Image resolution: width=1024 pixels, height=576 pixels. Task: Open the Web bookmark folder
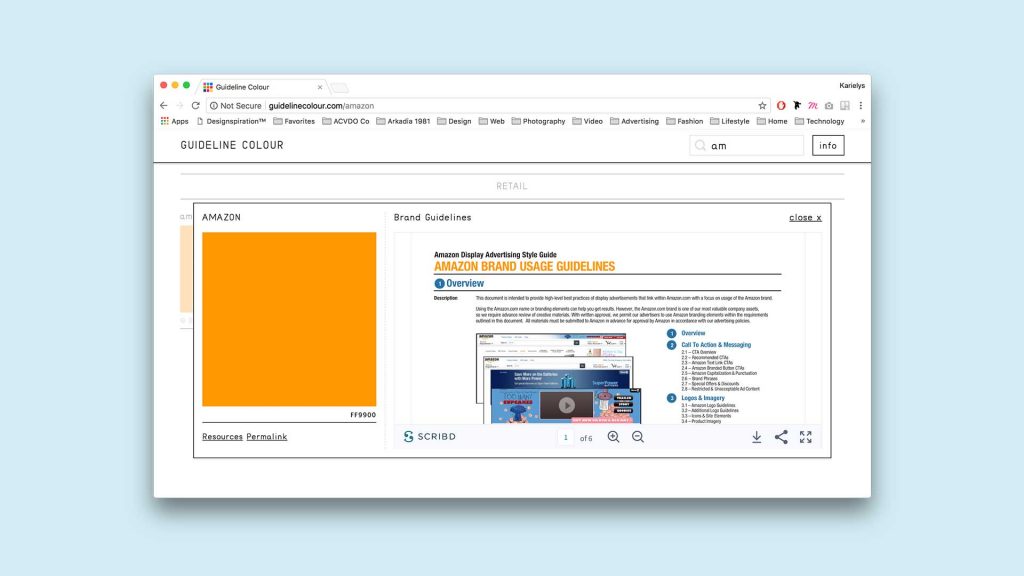492,121
